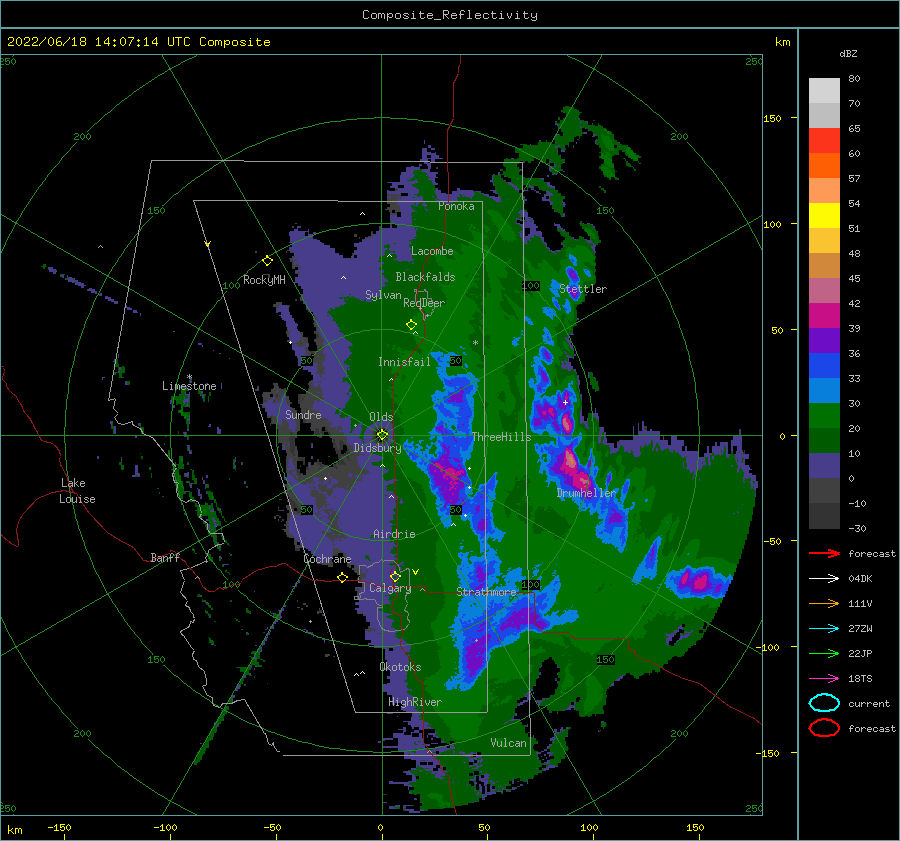Click the Lacombe label
The image size is (900, 841).
[432, 251]
